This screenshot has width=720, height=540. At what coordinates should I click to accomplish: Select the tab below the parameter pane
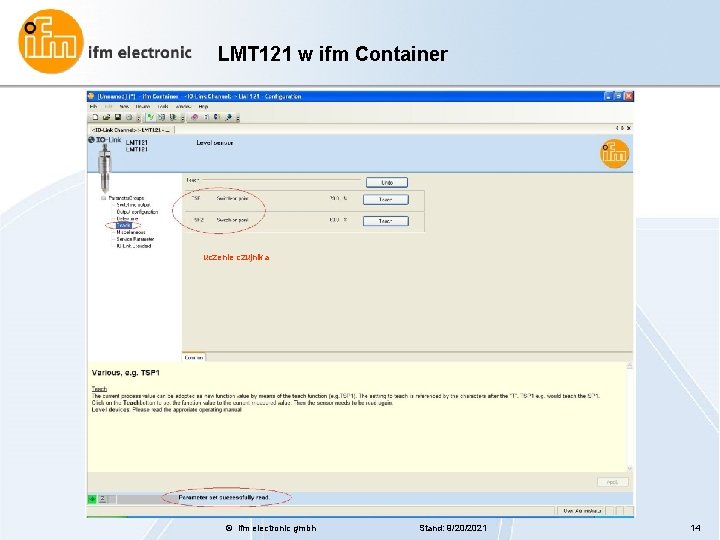point(194,357)
